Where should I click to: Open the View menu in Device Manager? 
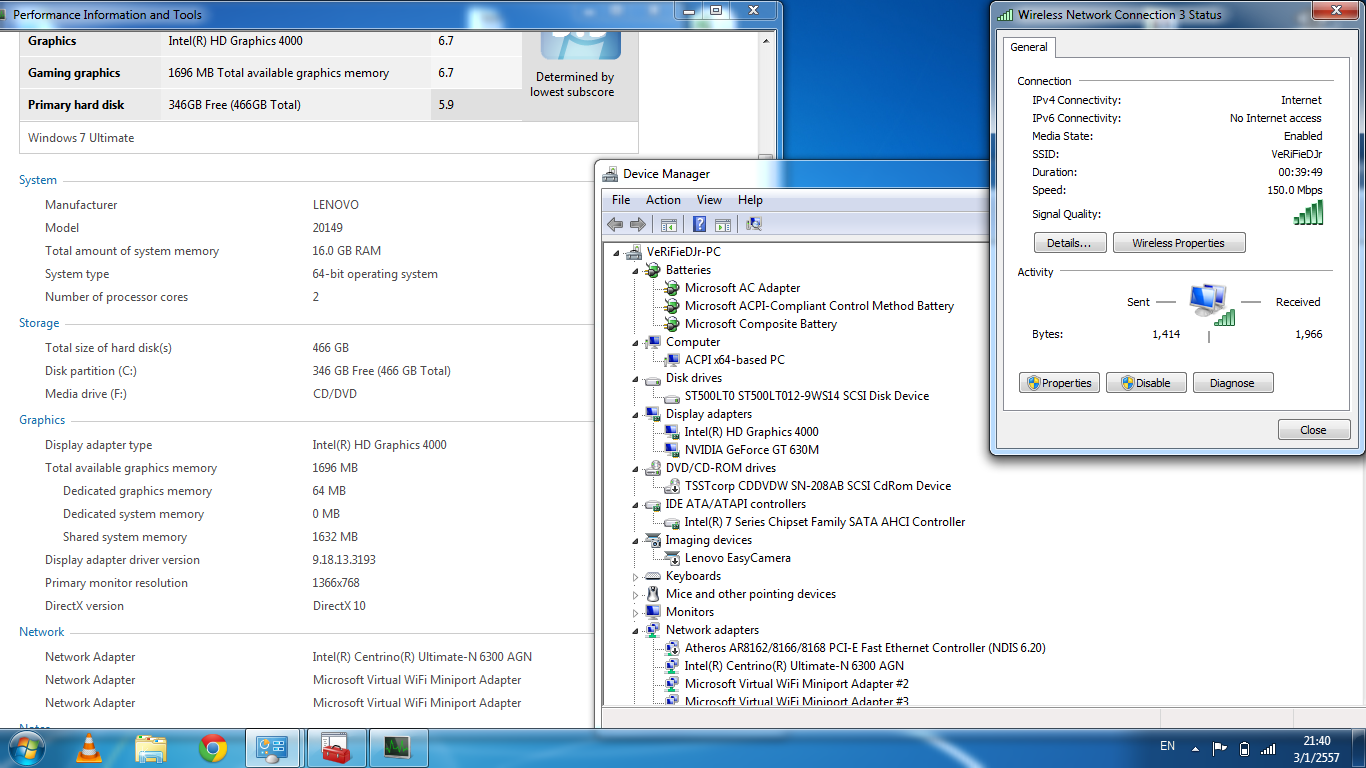(709, 200)
